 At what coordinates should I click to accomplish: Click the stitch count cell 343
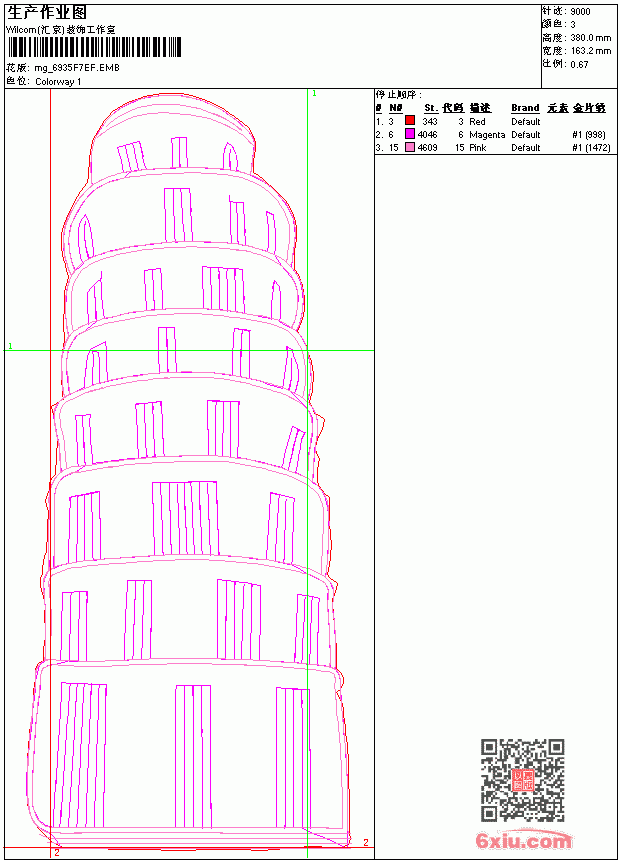click(430, 121)
